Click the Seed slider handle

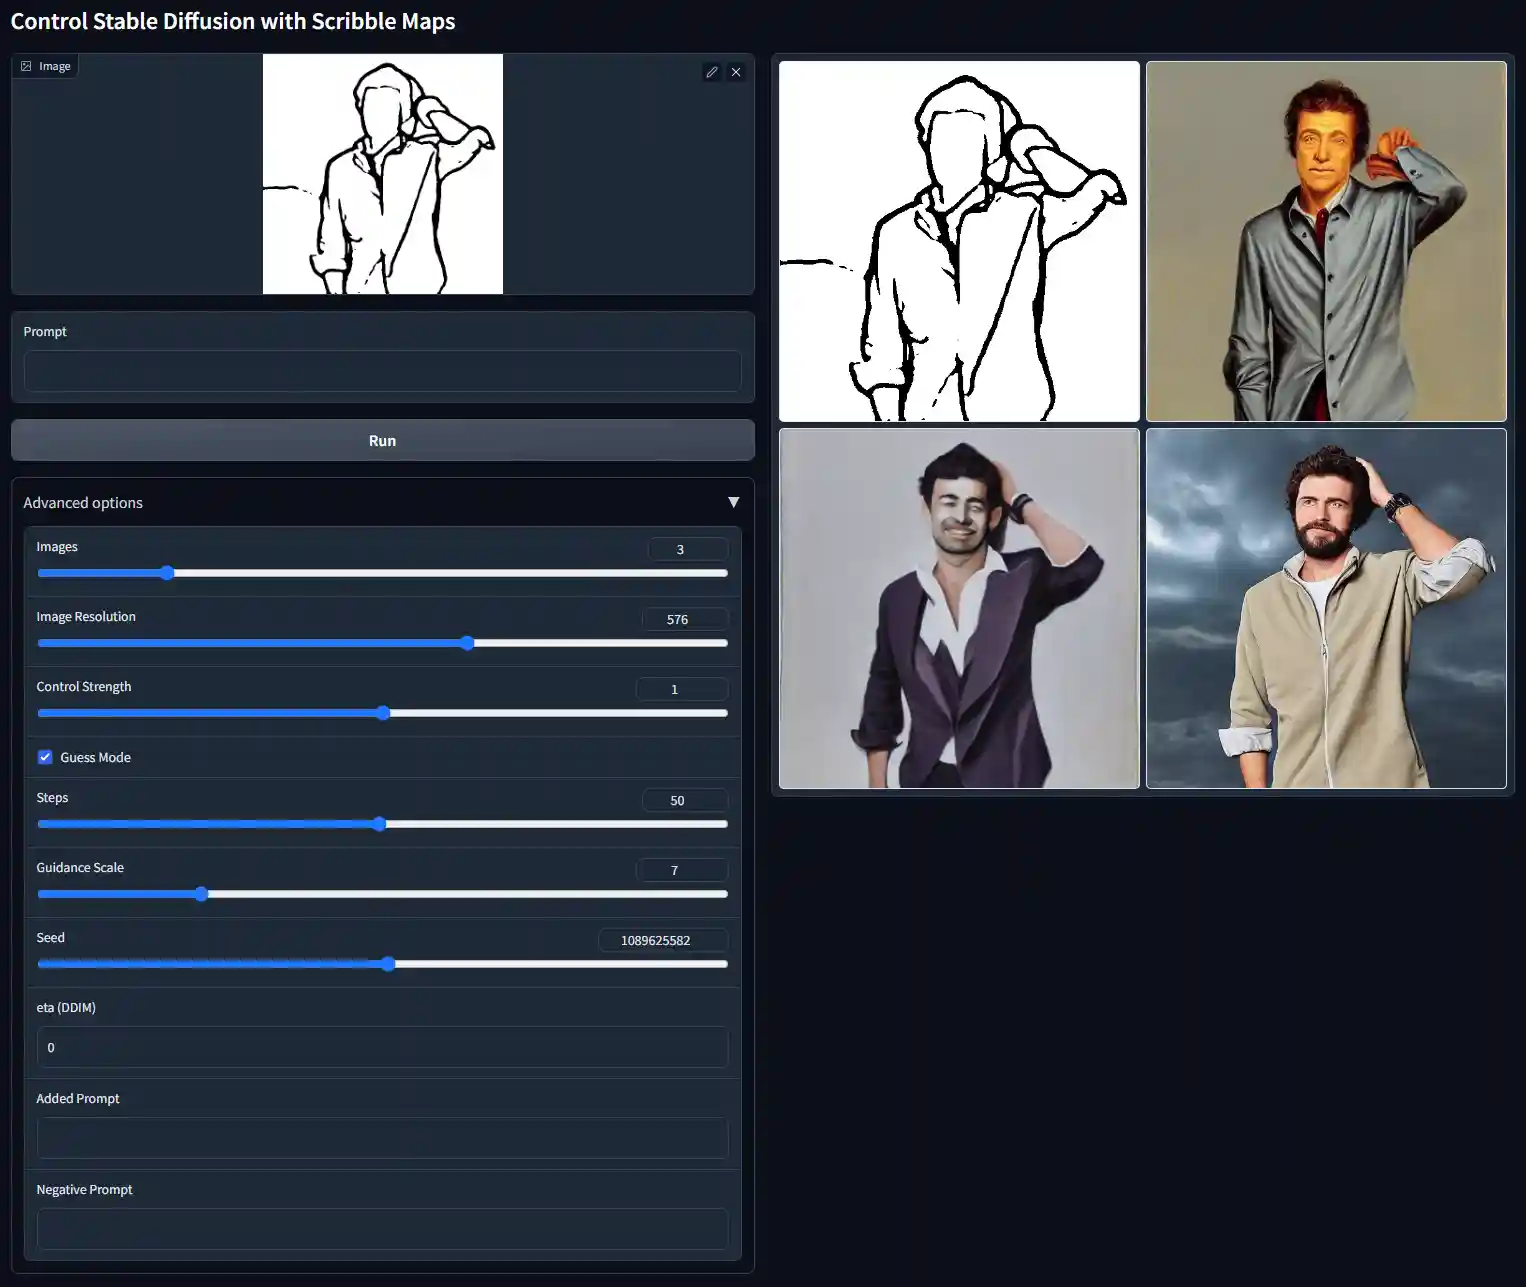click(x=388, y=964)
